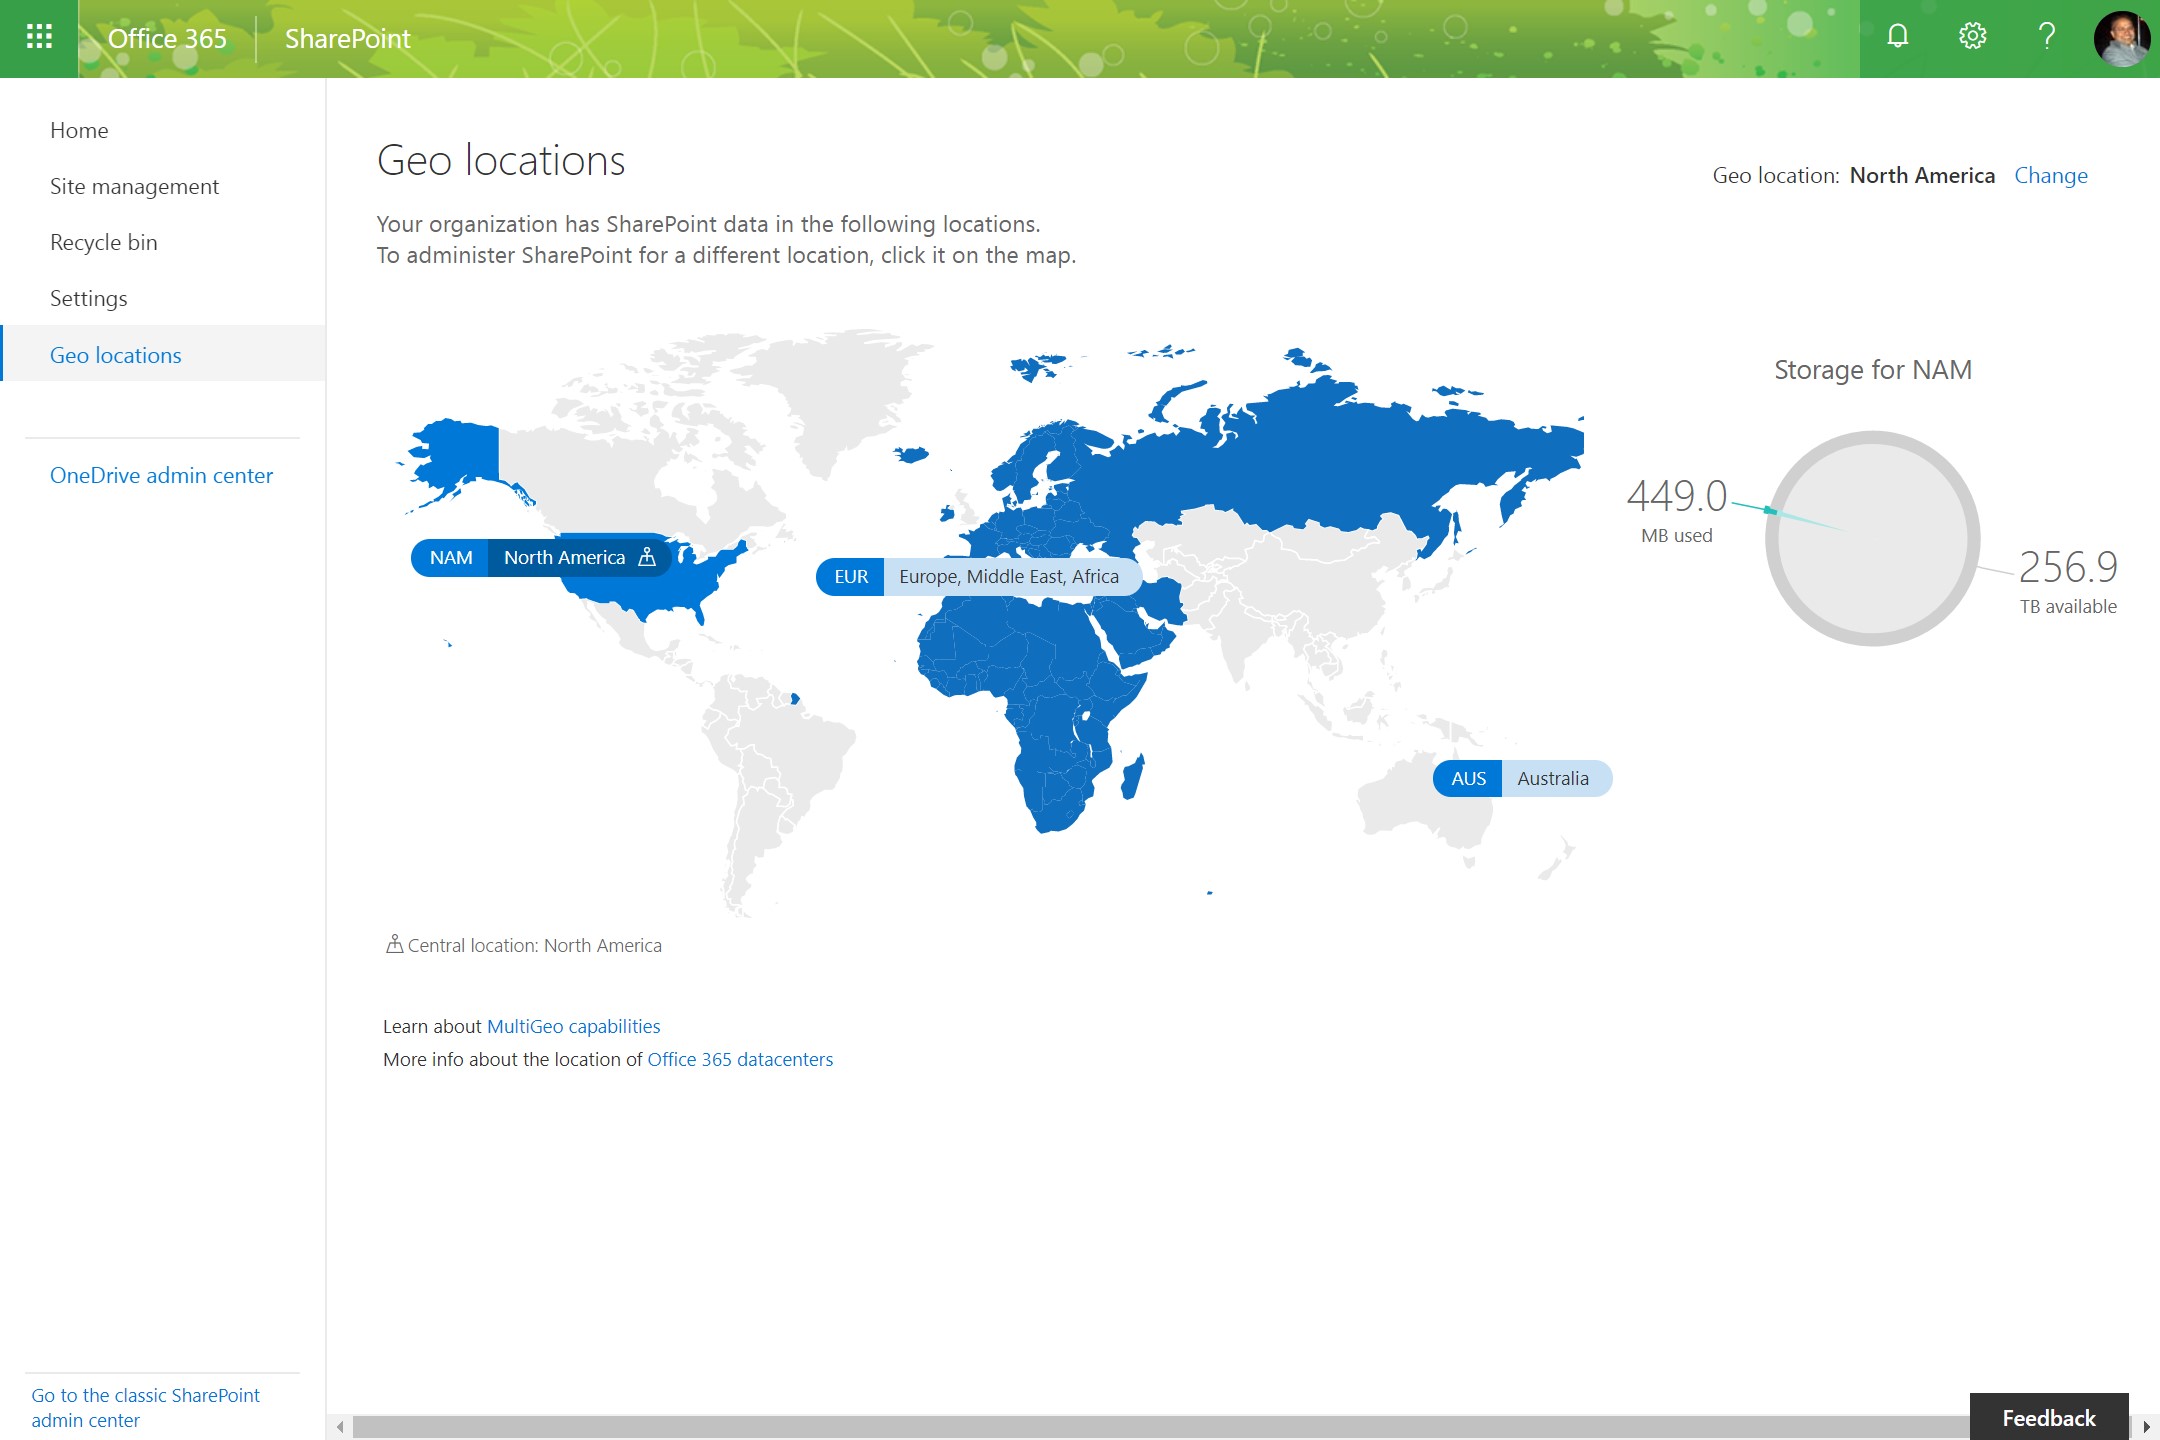Open Settings in the left navigation
2160x1440 pixels.
88,298
